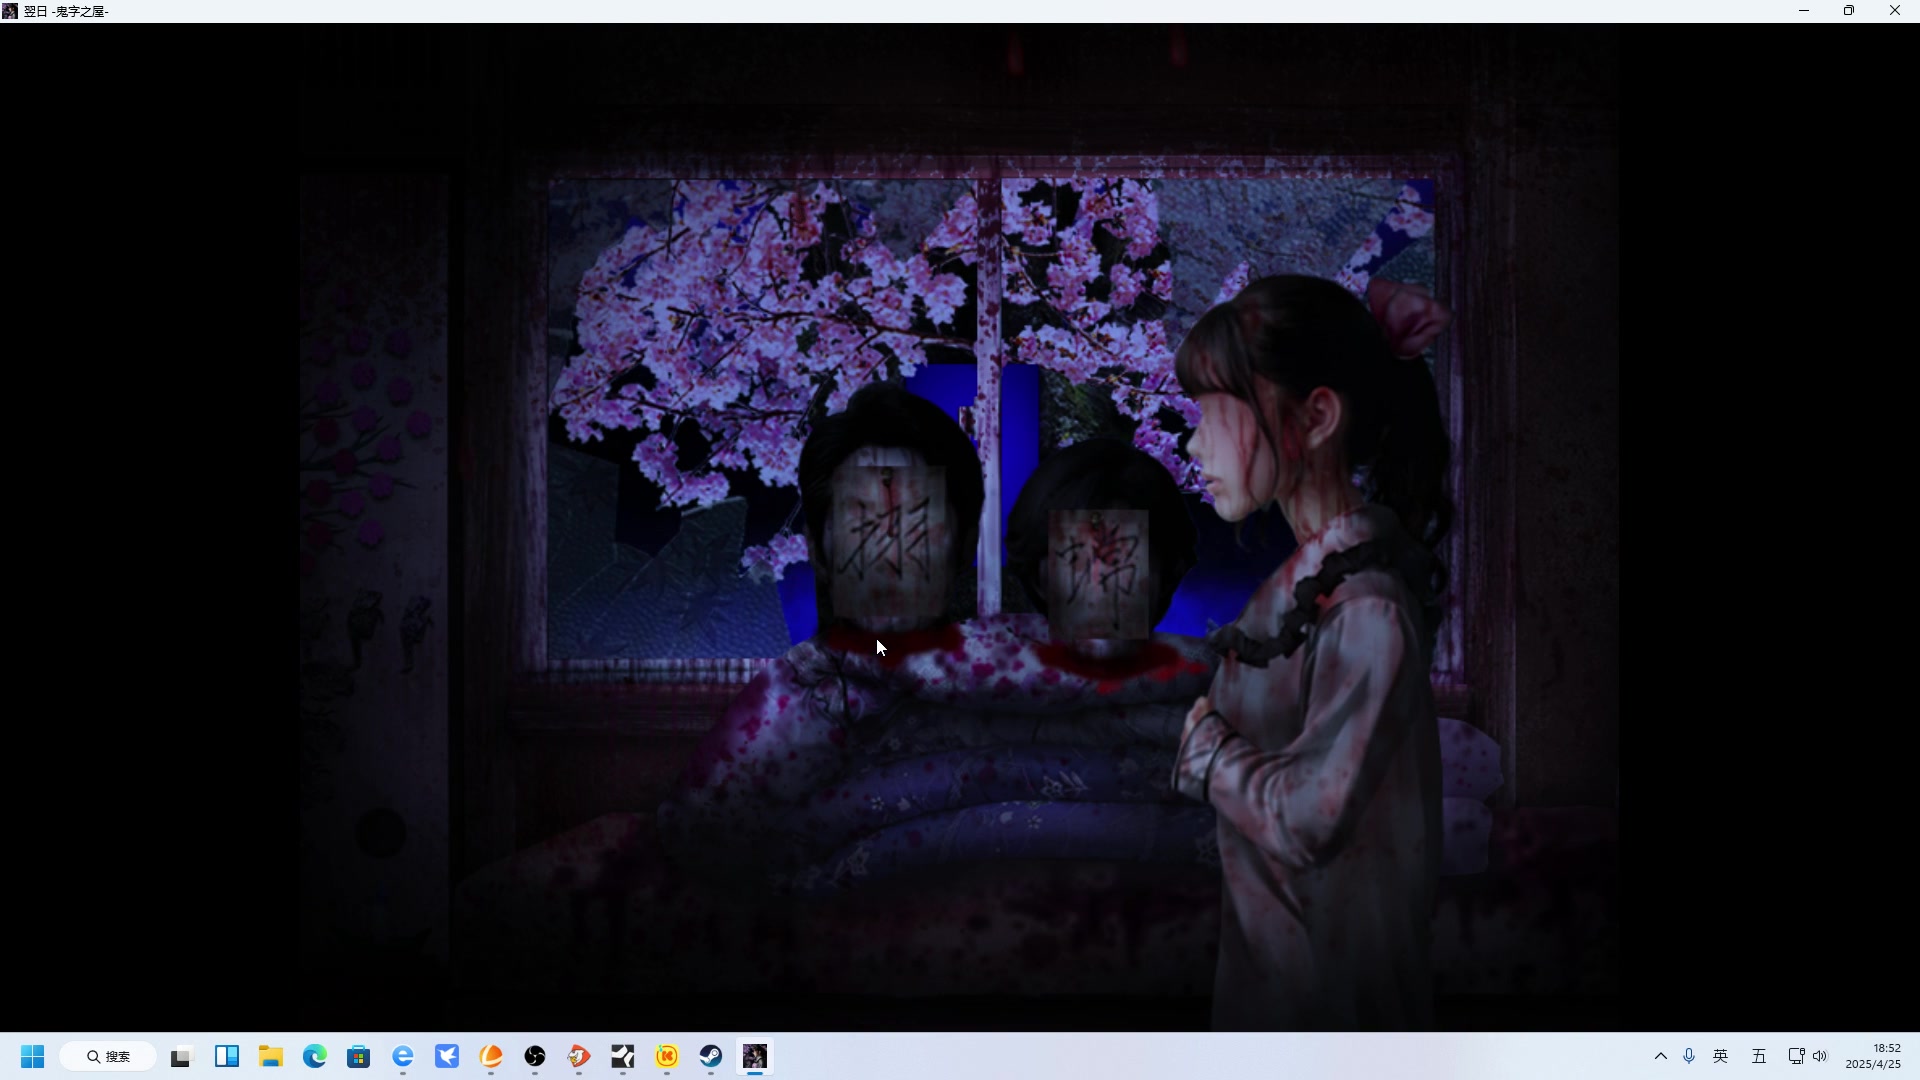1920x1080 pixels.
Task: Click the microphone tray icon
Action: click(1689, 1056)
